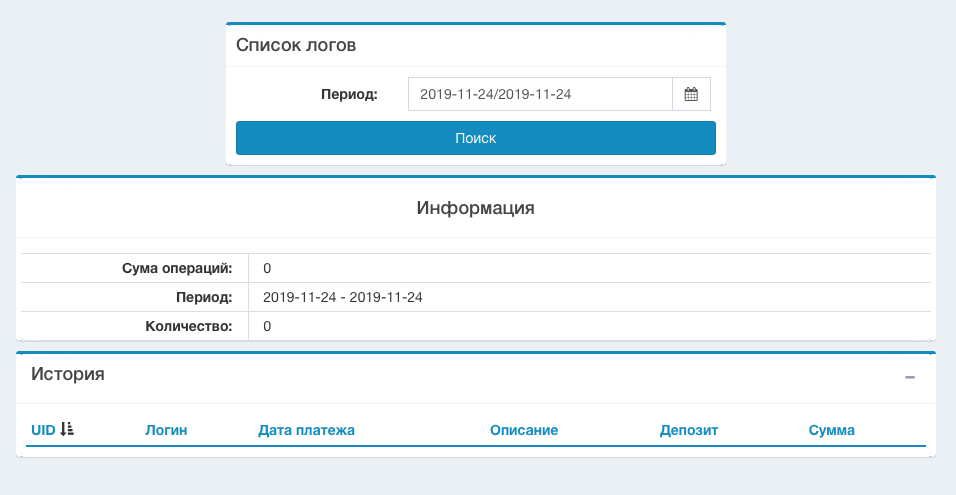Collapse the История panel with minus icon

(909, 377)
